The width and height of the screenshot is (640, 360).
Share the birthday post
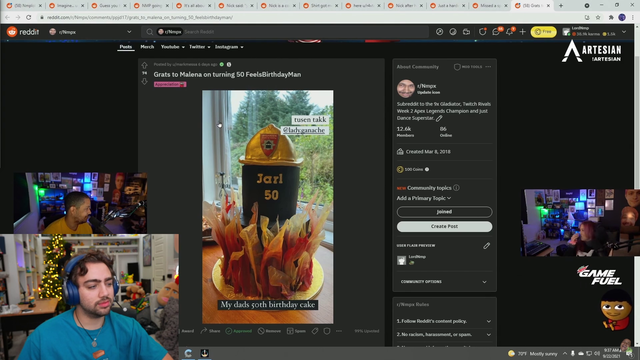coord(210,331)
